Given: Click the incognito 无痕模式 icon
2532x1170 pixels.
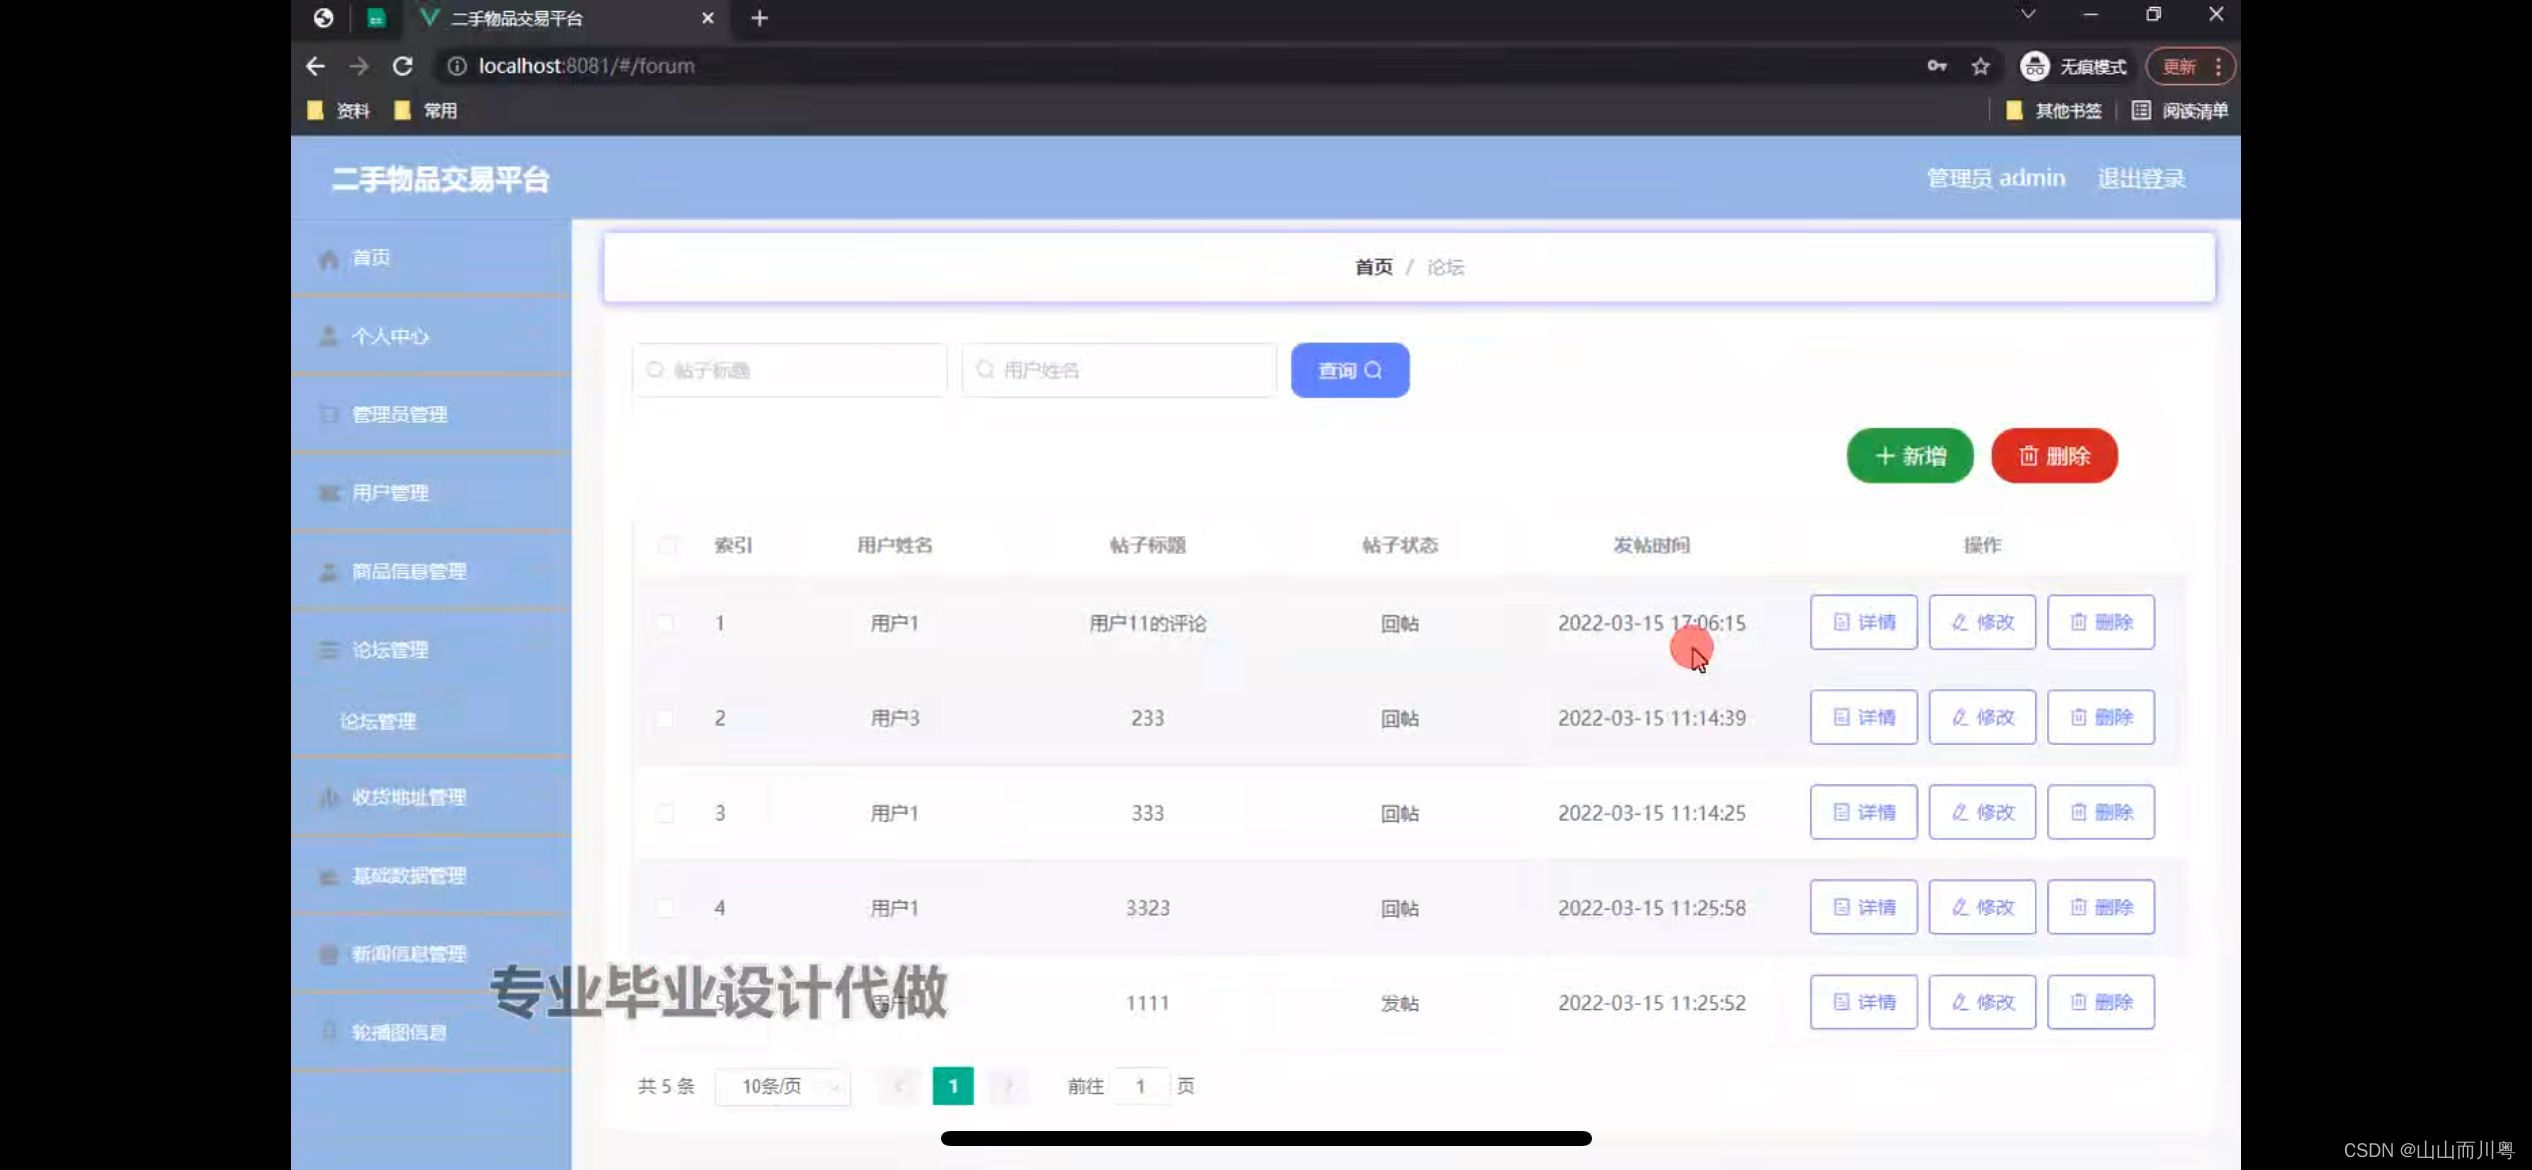Looking at the screenshot, I should point(2034,66).
